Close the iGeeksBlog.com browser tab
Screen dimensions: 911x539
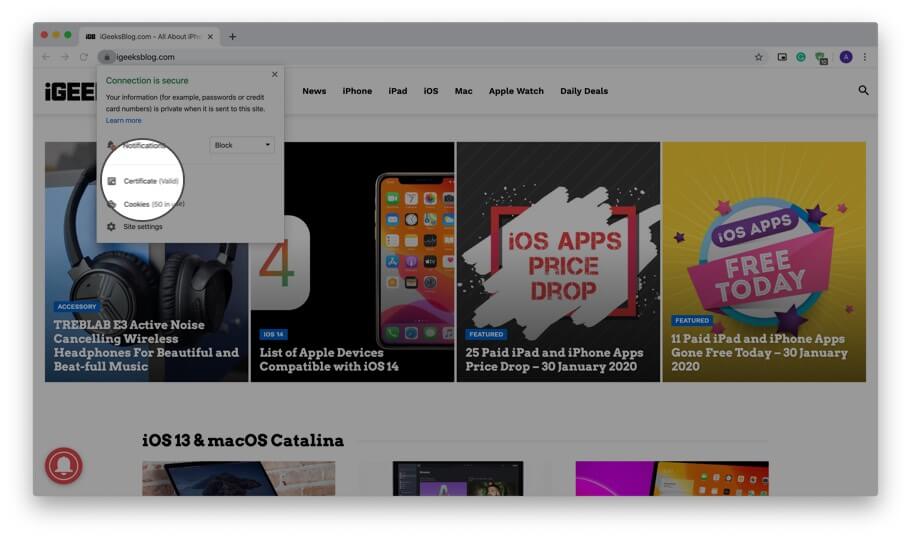(x=210, y=36)
